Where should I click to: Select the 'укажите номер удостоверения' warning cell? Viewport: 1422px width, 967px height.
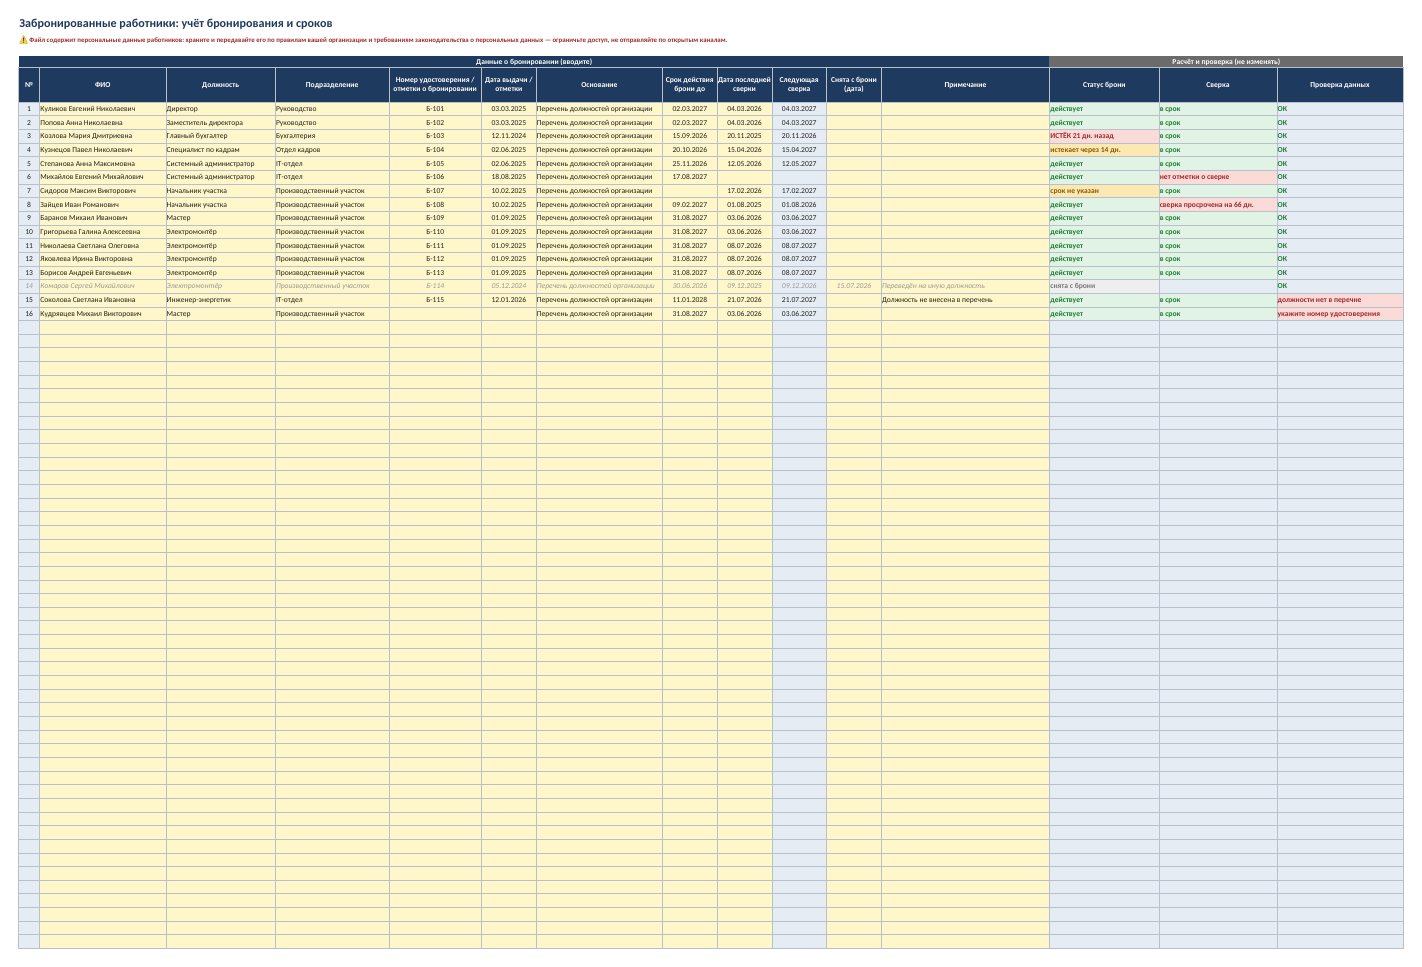point(1340,314)
